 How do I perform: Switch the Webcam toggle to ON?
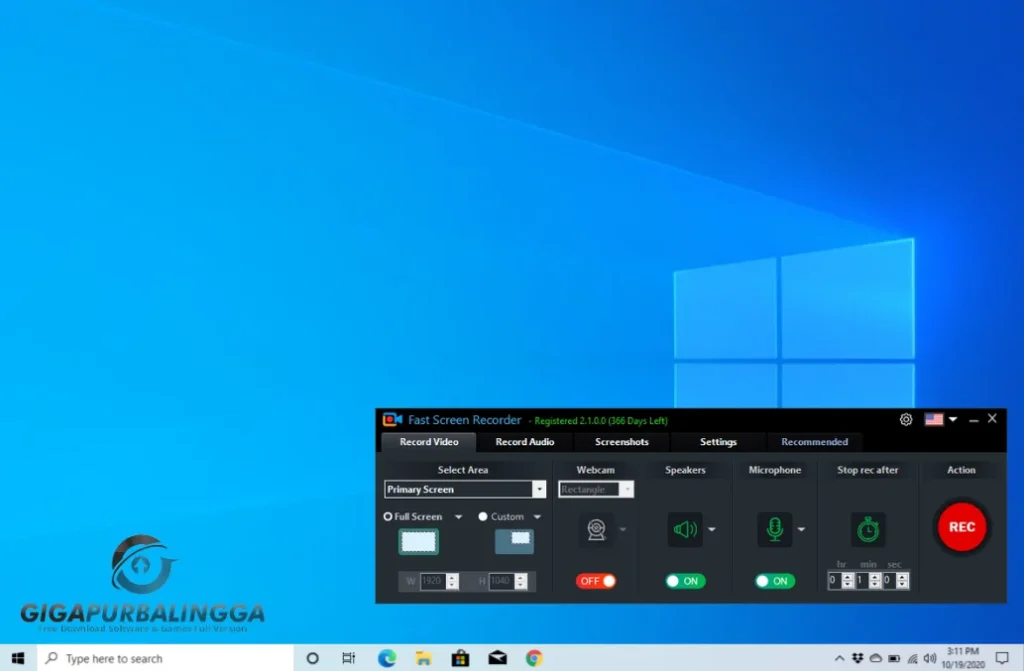(596, 580)
